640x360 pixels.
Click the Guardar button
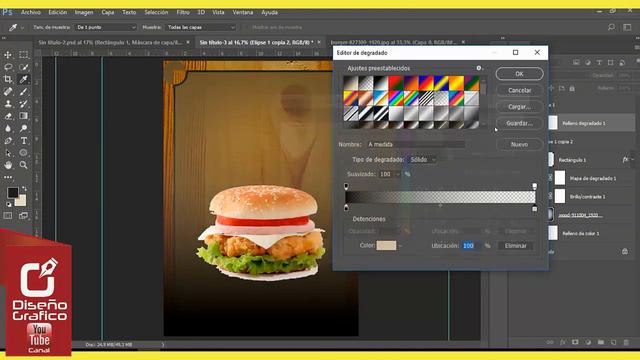coord(519,123)
